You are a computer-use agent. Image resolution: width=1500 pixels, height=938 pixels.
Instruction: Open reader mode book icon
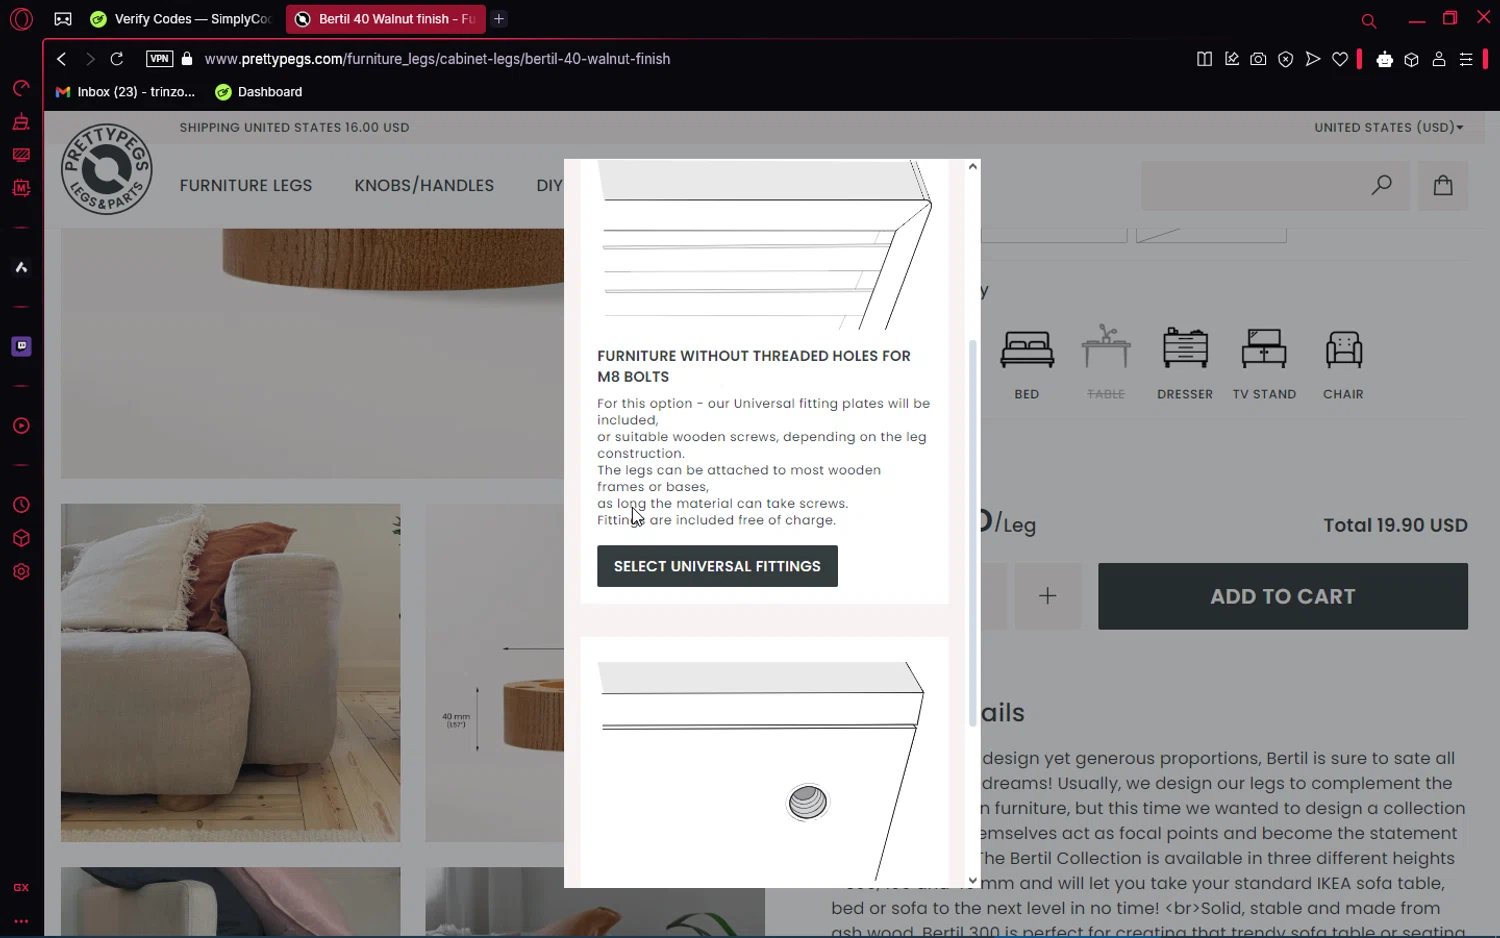coord(1204,59)
